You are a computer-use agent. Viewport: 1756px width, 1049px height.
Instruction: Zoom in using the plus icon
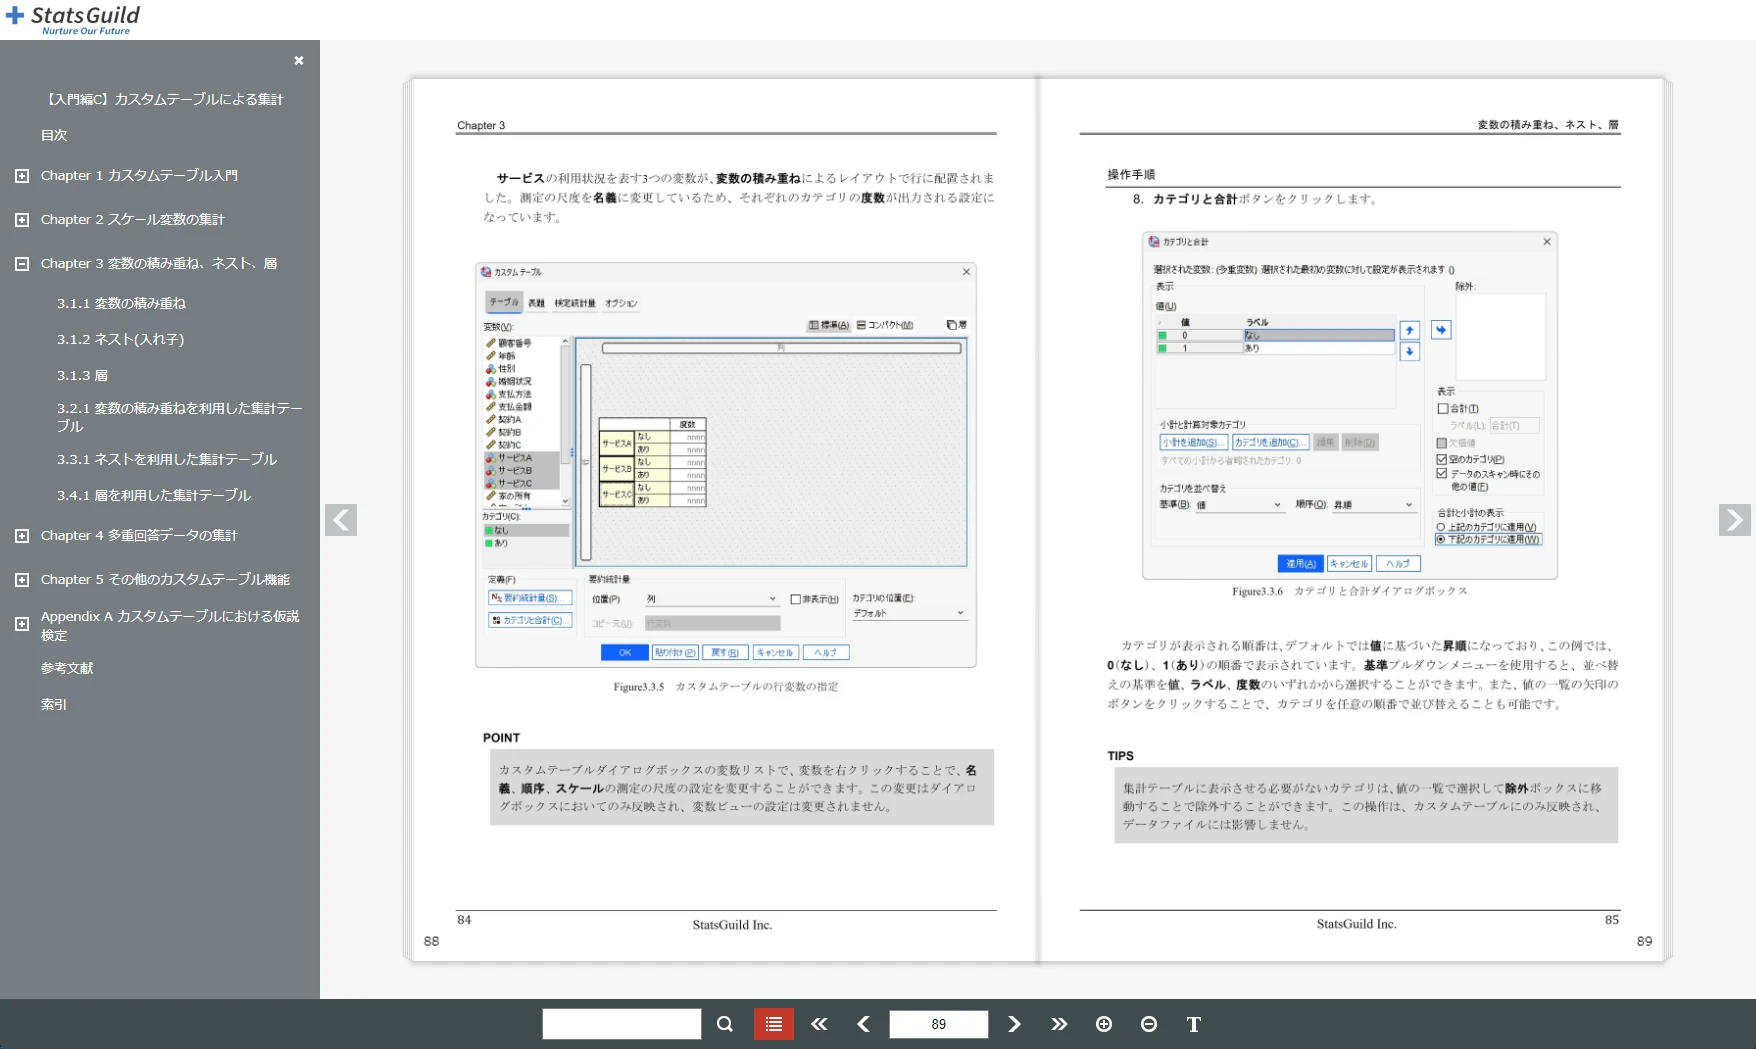pyautogui.click(x=1104, y=1024)
